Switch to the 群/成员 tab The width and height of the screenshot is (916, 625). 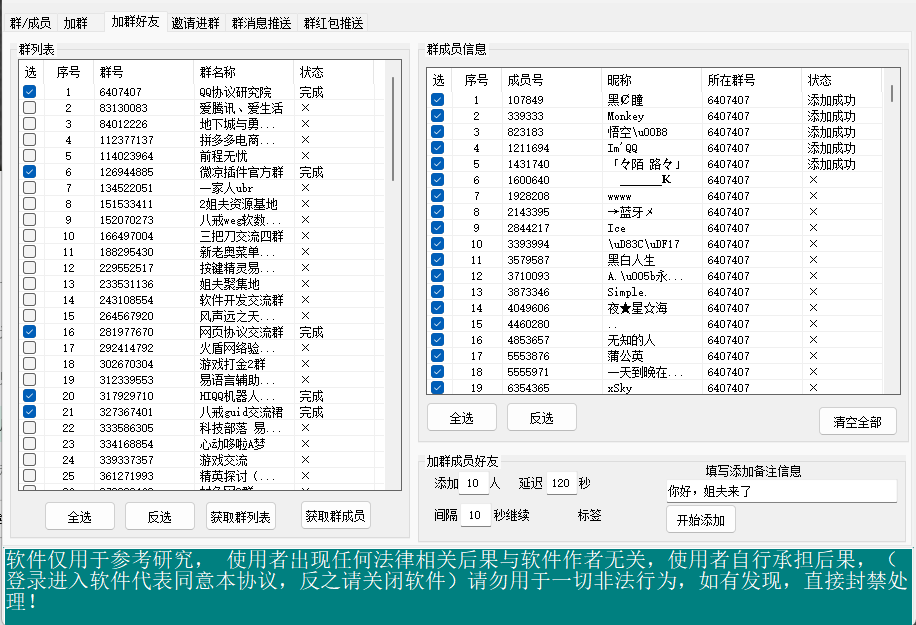(x=30, y=22)
